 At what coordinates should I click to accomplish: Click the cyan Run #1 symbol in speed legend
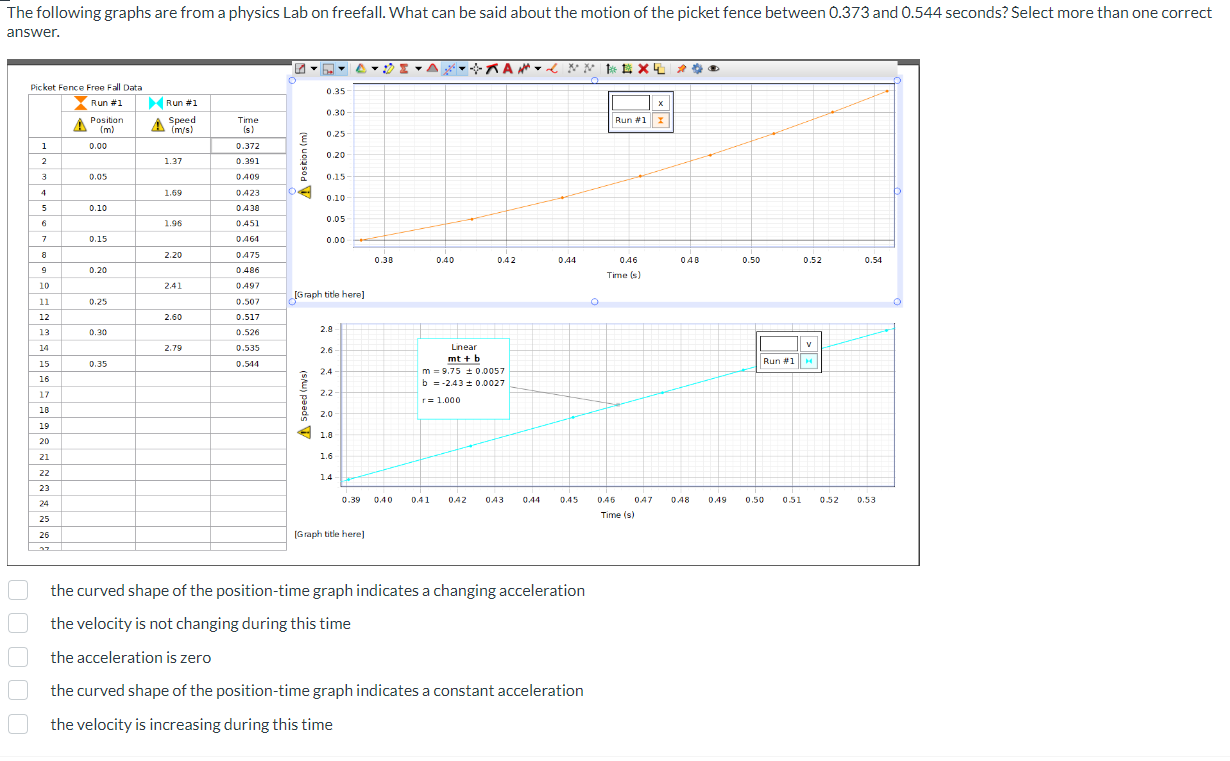(x=808, y=360)
